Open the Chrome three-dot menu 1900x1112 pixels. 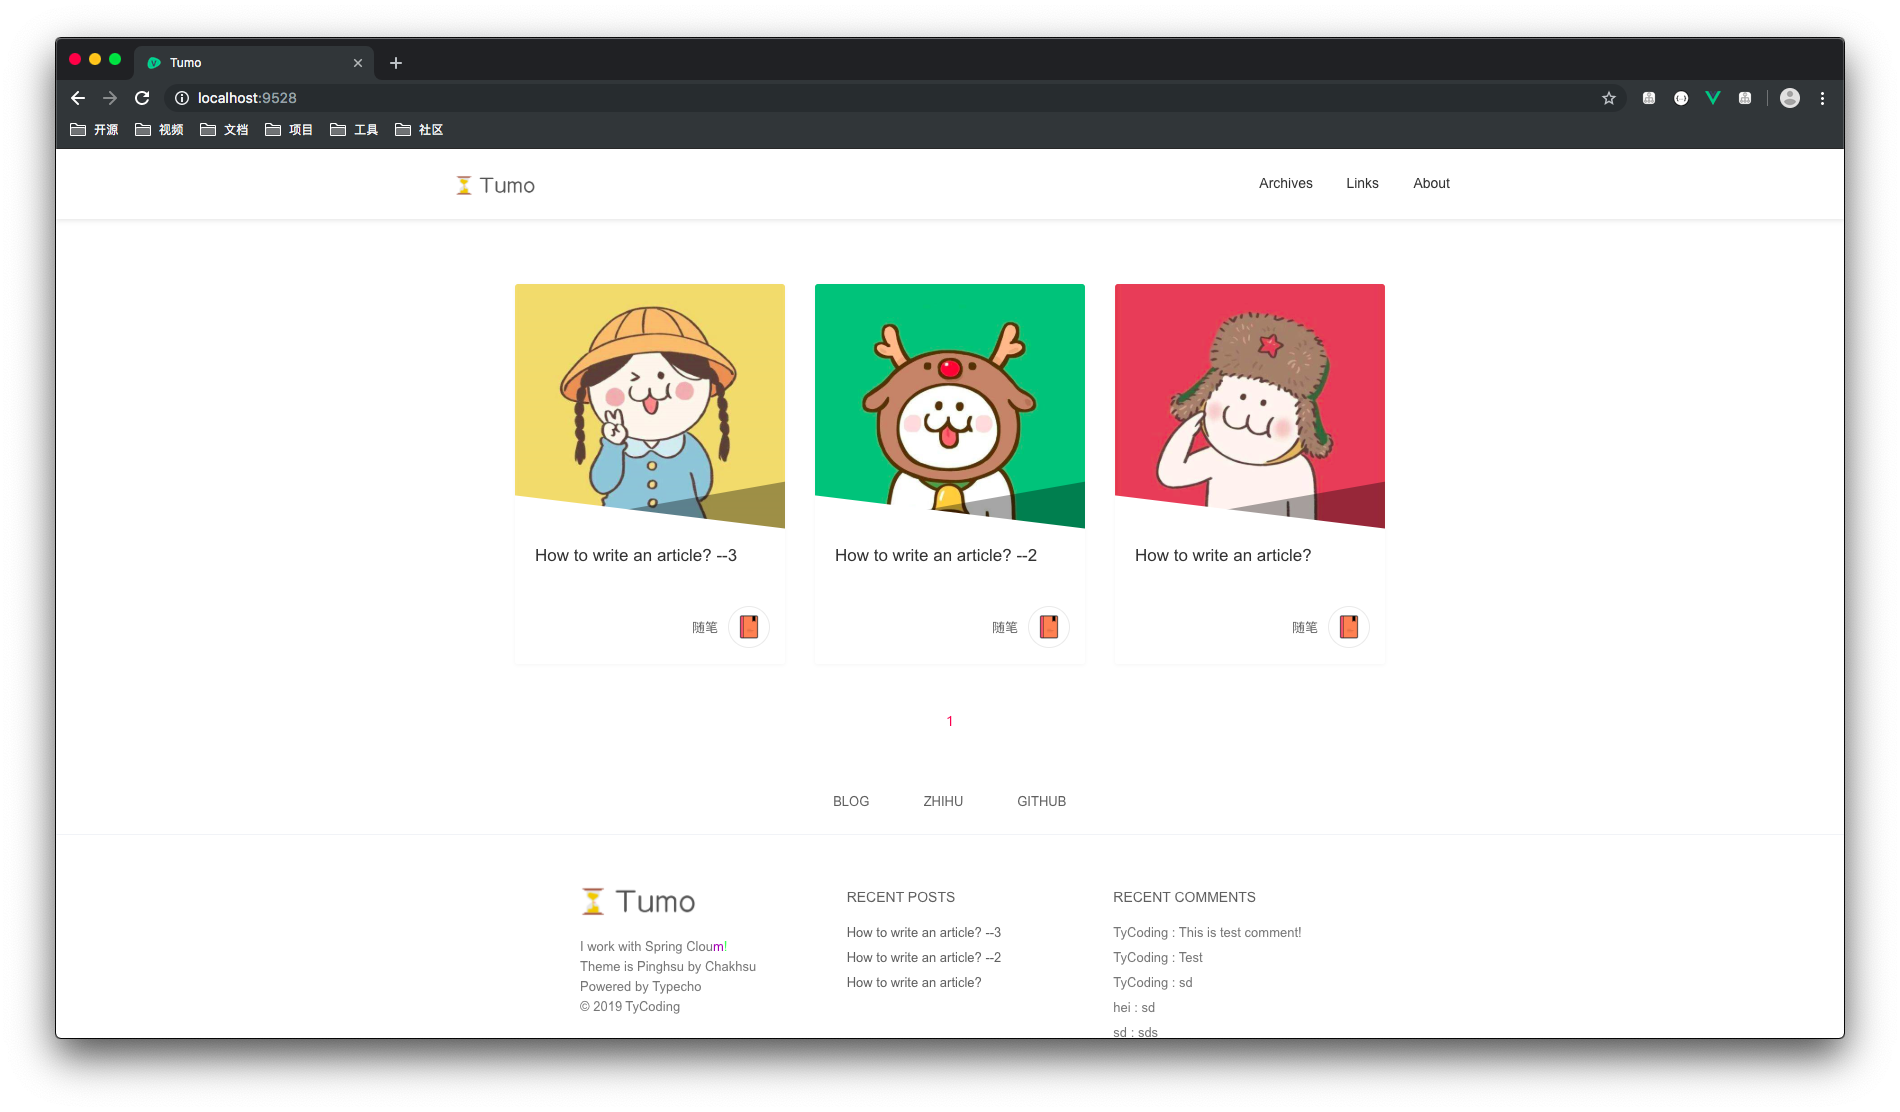(1822, 98)
